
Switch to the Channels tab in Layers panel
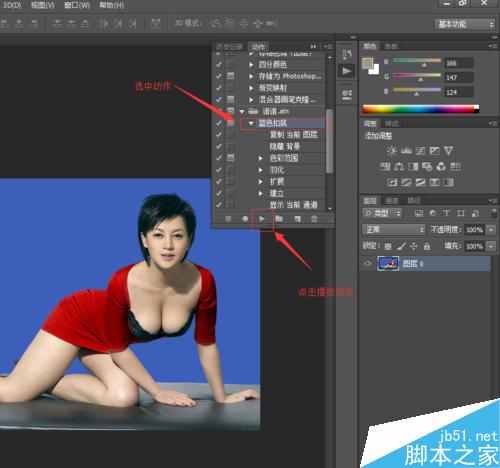pyautogui.click(x=392, y=201)
